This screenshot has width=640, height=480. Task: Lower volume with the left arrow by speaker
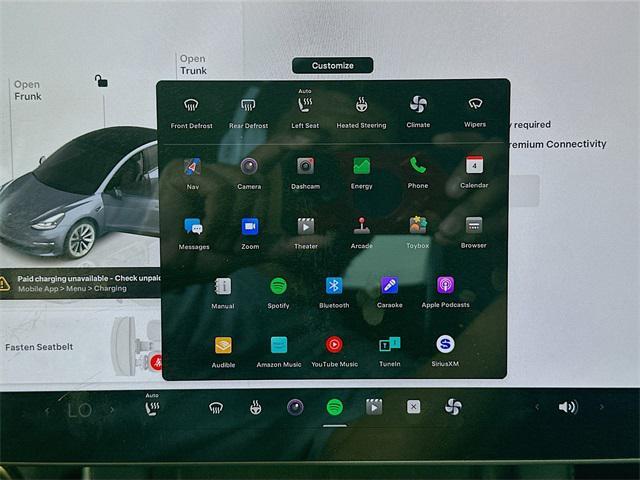tap(537, 407)
